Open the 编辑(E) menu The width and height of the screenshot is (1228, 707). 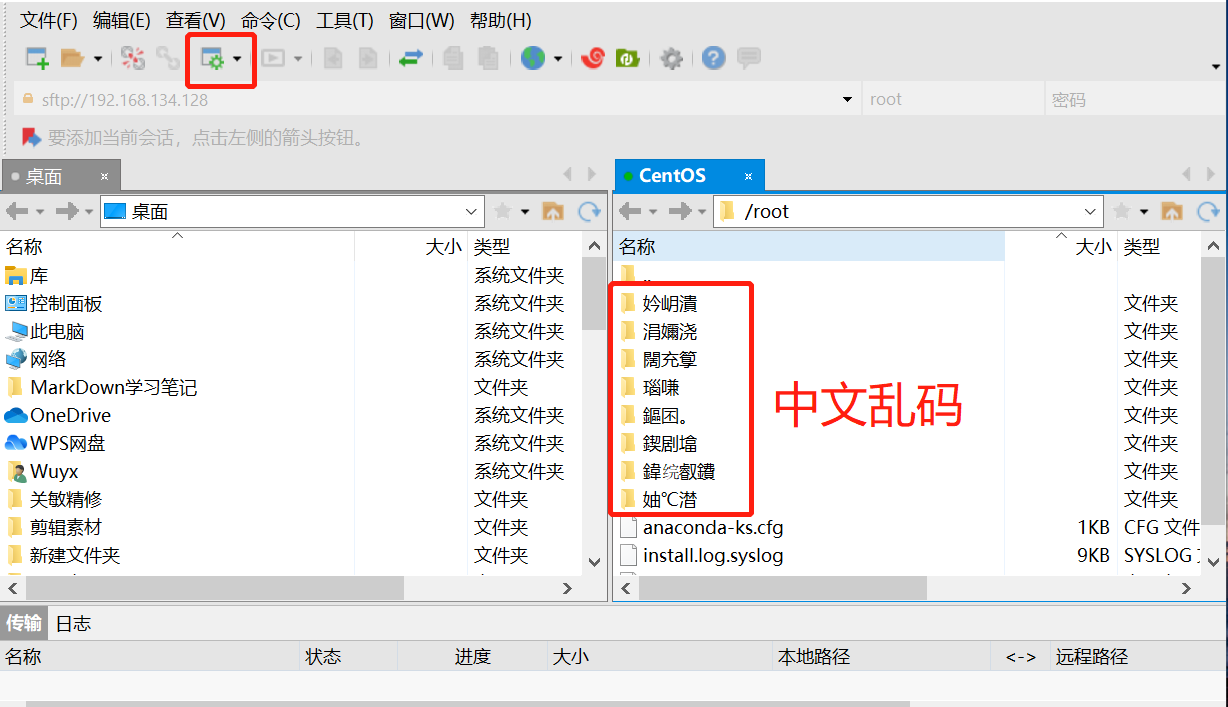[122, 20]
